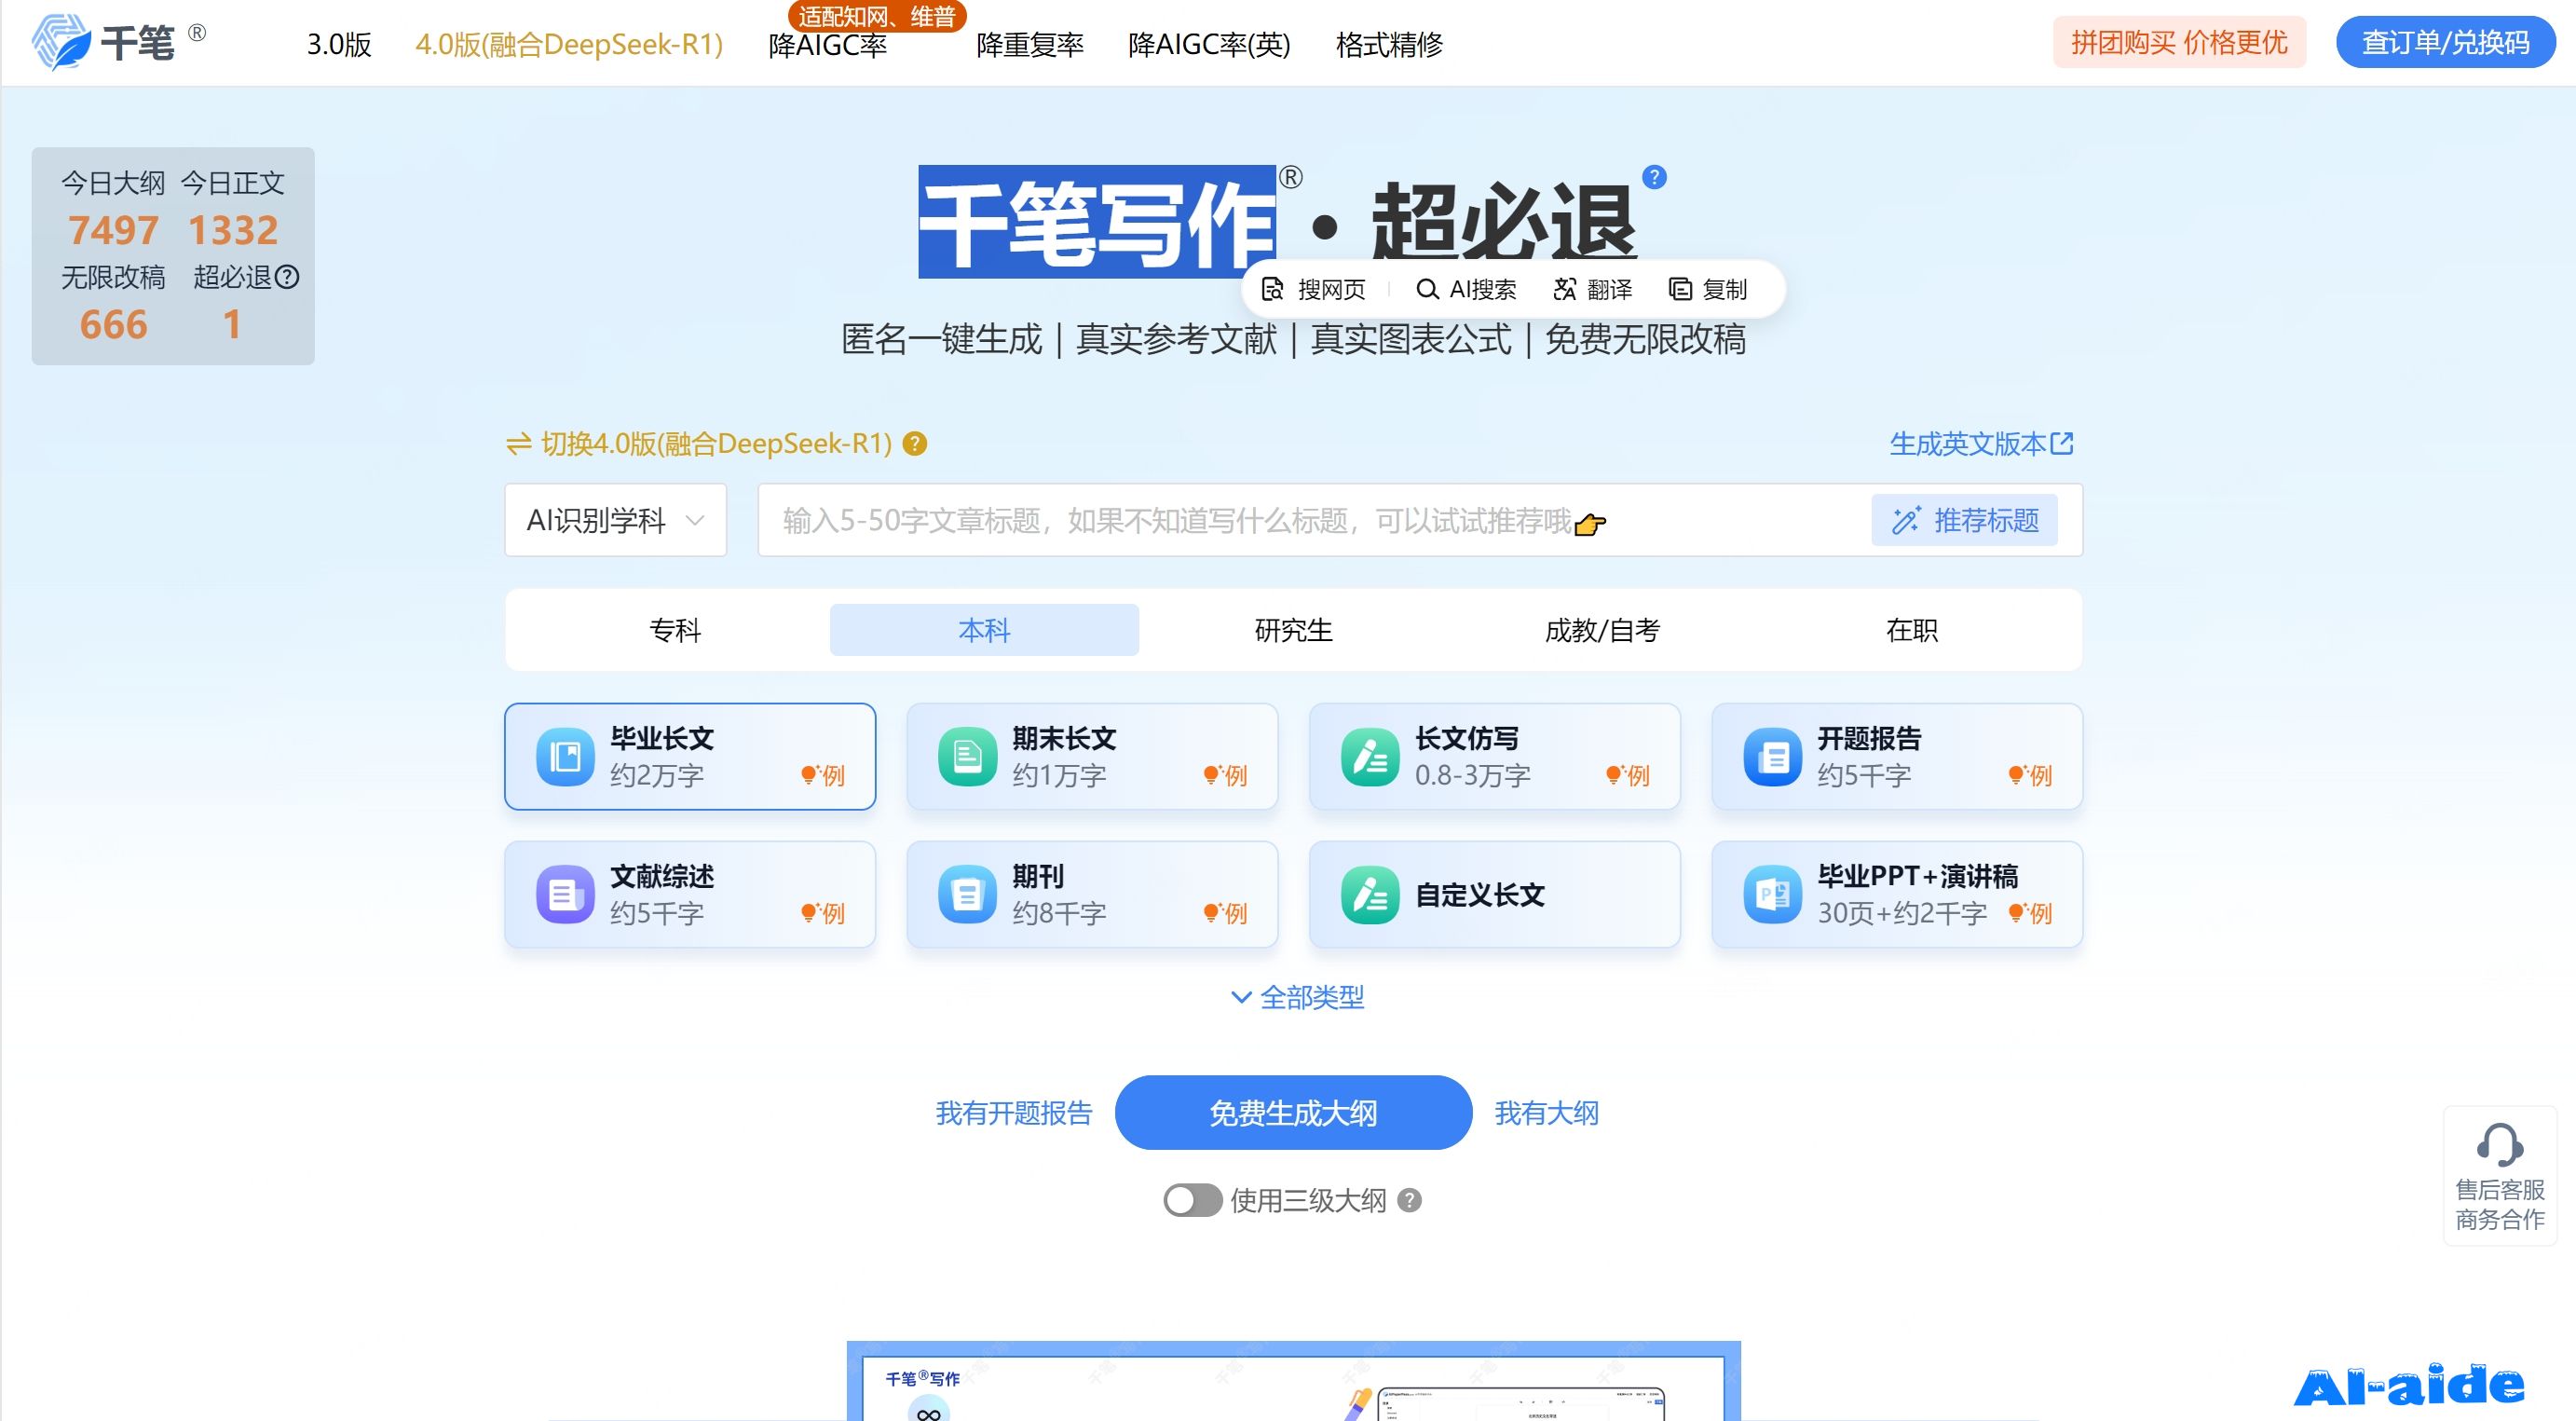
Task: Click the 自定义长文 green pen icon
Action: (x=1370, y=895)
